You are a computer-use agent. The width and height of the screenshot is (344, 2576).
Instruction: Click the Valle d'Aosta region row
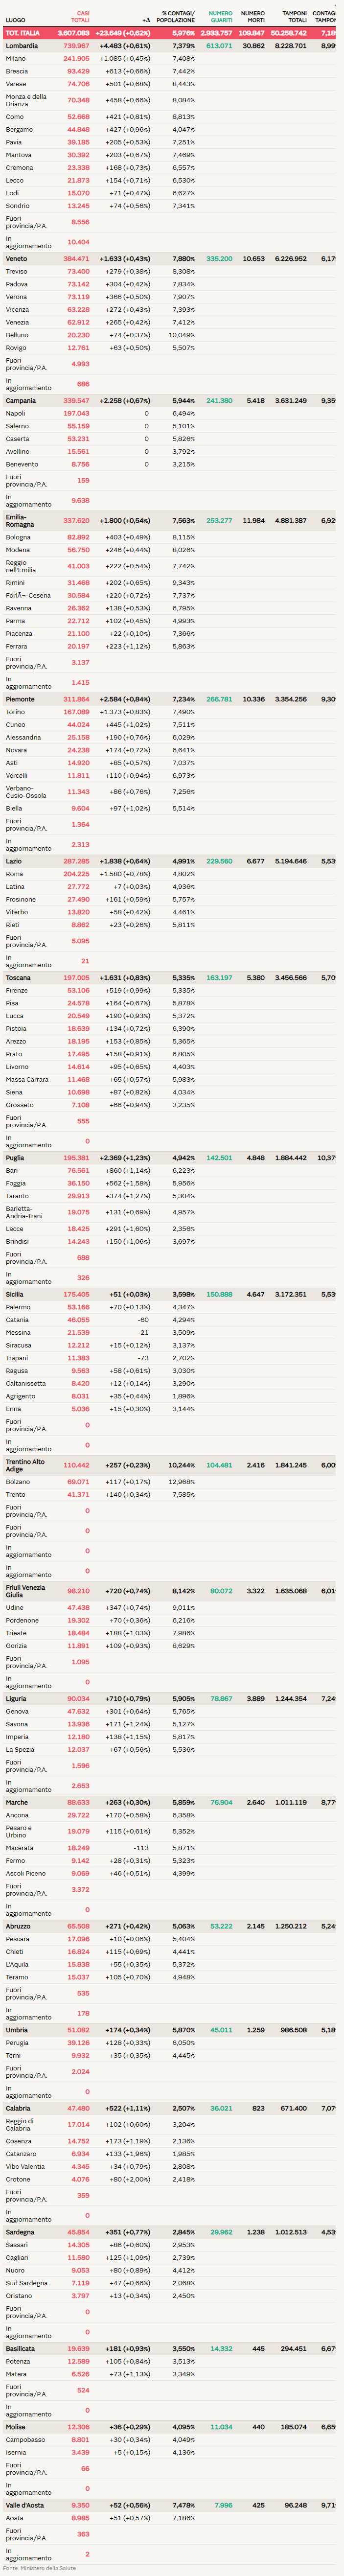coord(24,2497)
